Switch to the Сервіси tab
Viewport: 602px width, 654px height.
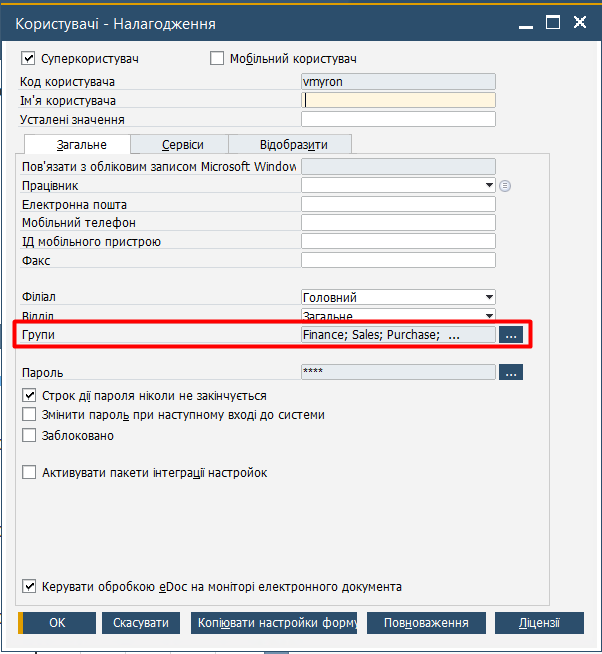183,145
